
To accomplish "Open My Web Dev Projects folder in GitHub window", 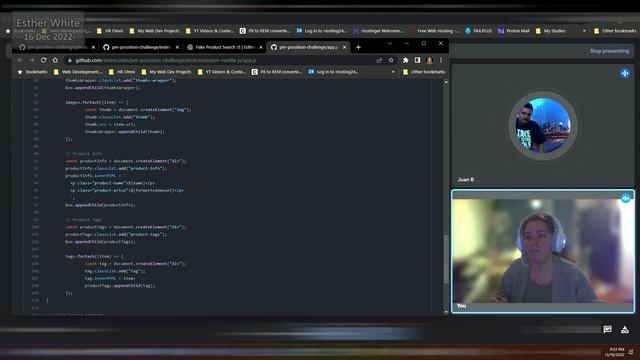I will 166,72.
